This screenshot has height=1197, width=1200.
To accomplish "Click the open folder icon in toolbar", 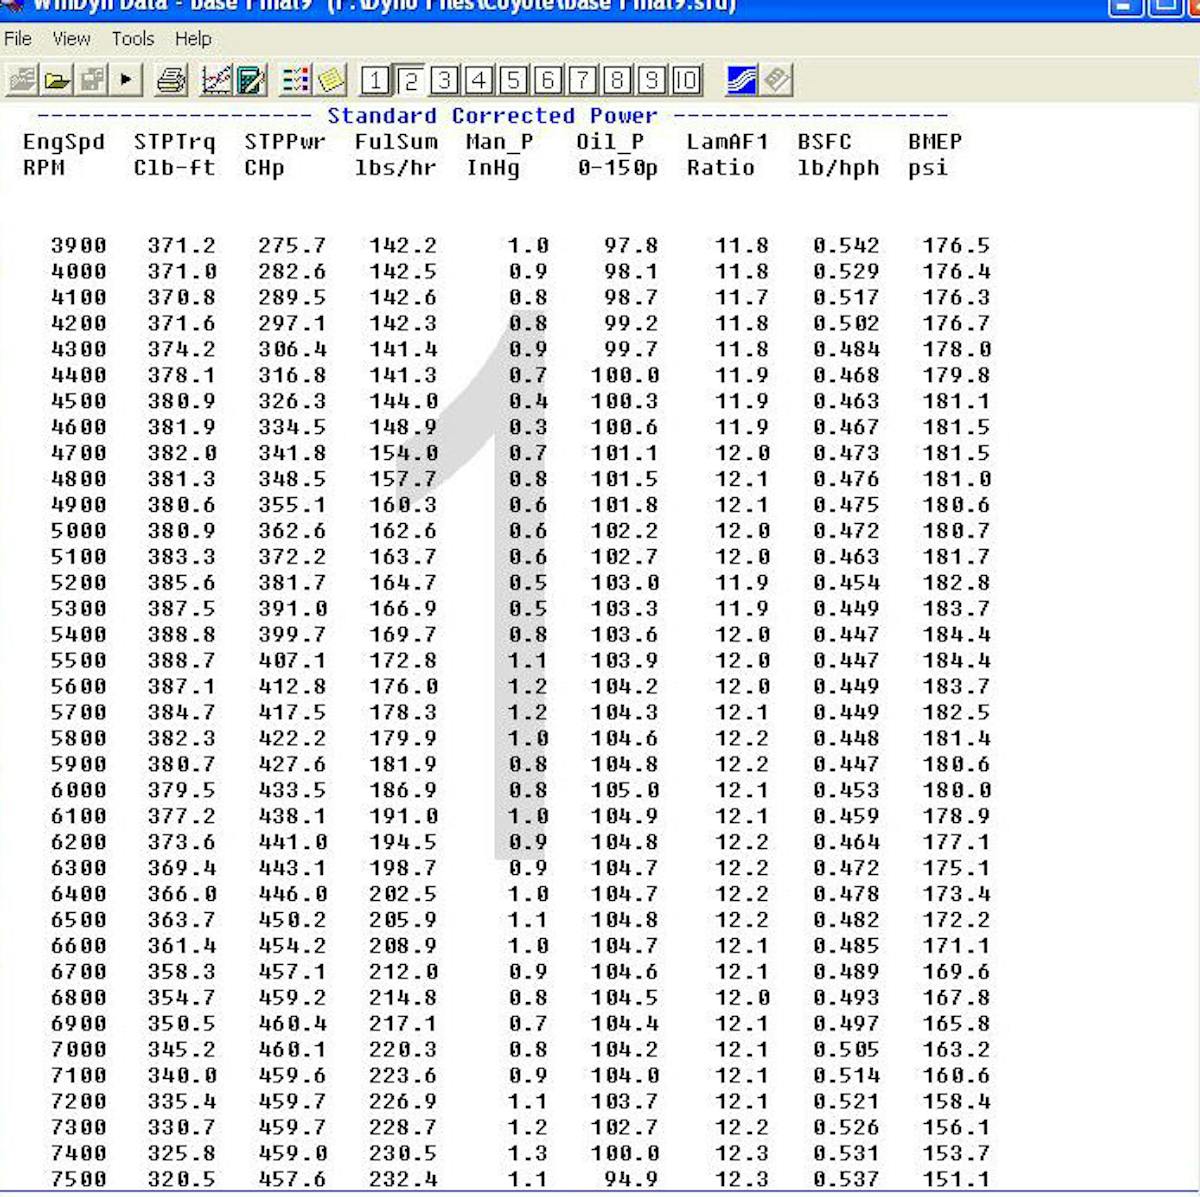I will coord(57,80).
